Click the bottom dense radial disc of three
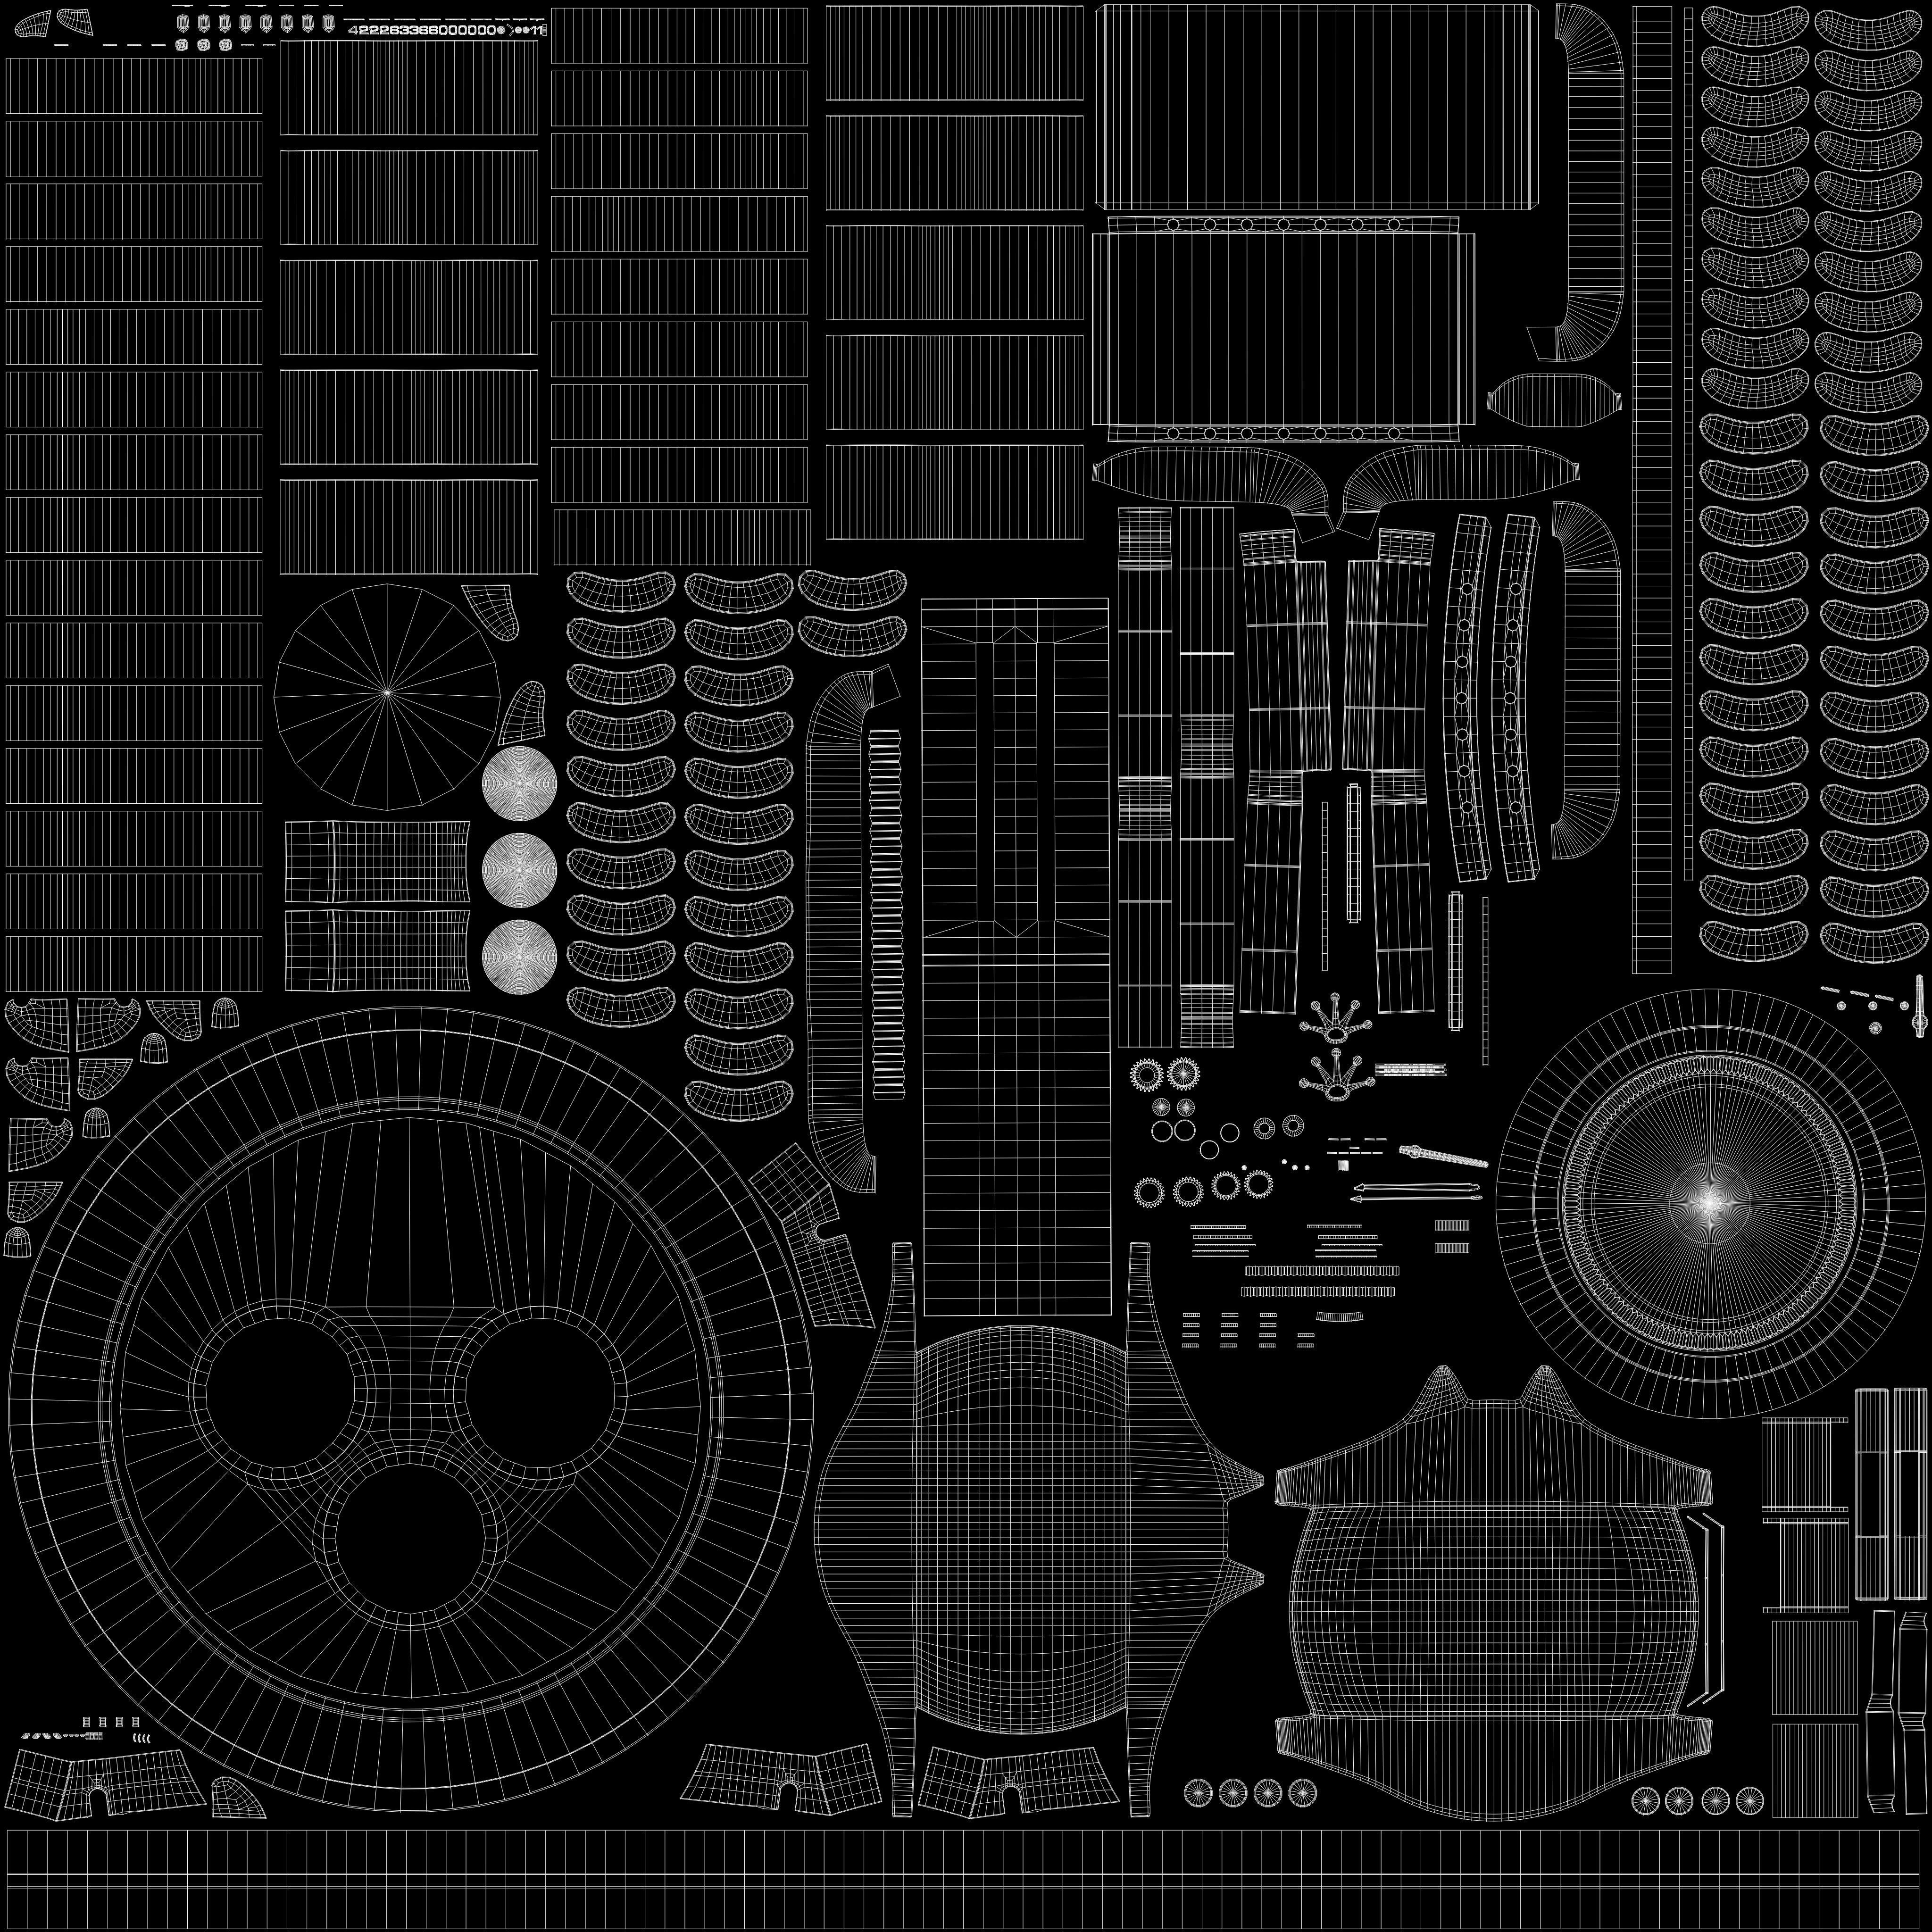1932x1932 pixels. coord(519,957)
